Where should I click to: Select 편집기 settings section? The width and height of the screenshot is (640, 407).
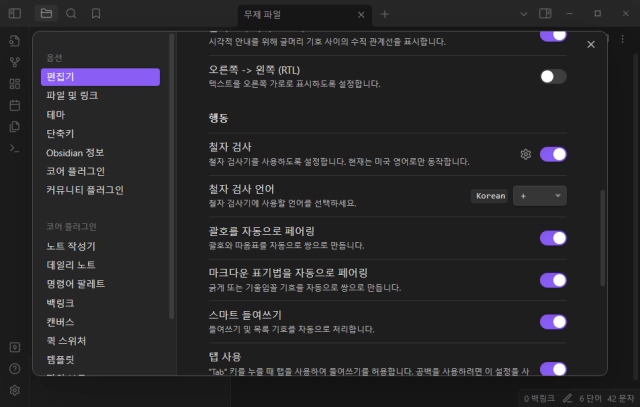coord(100,77)
